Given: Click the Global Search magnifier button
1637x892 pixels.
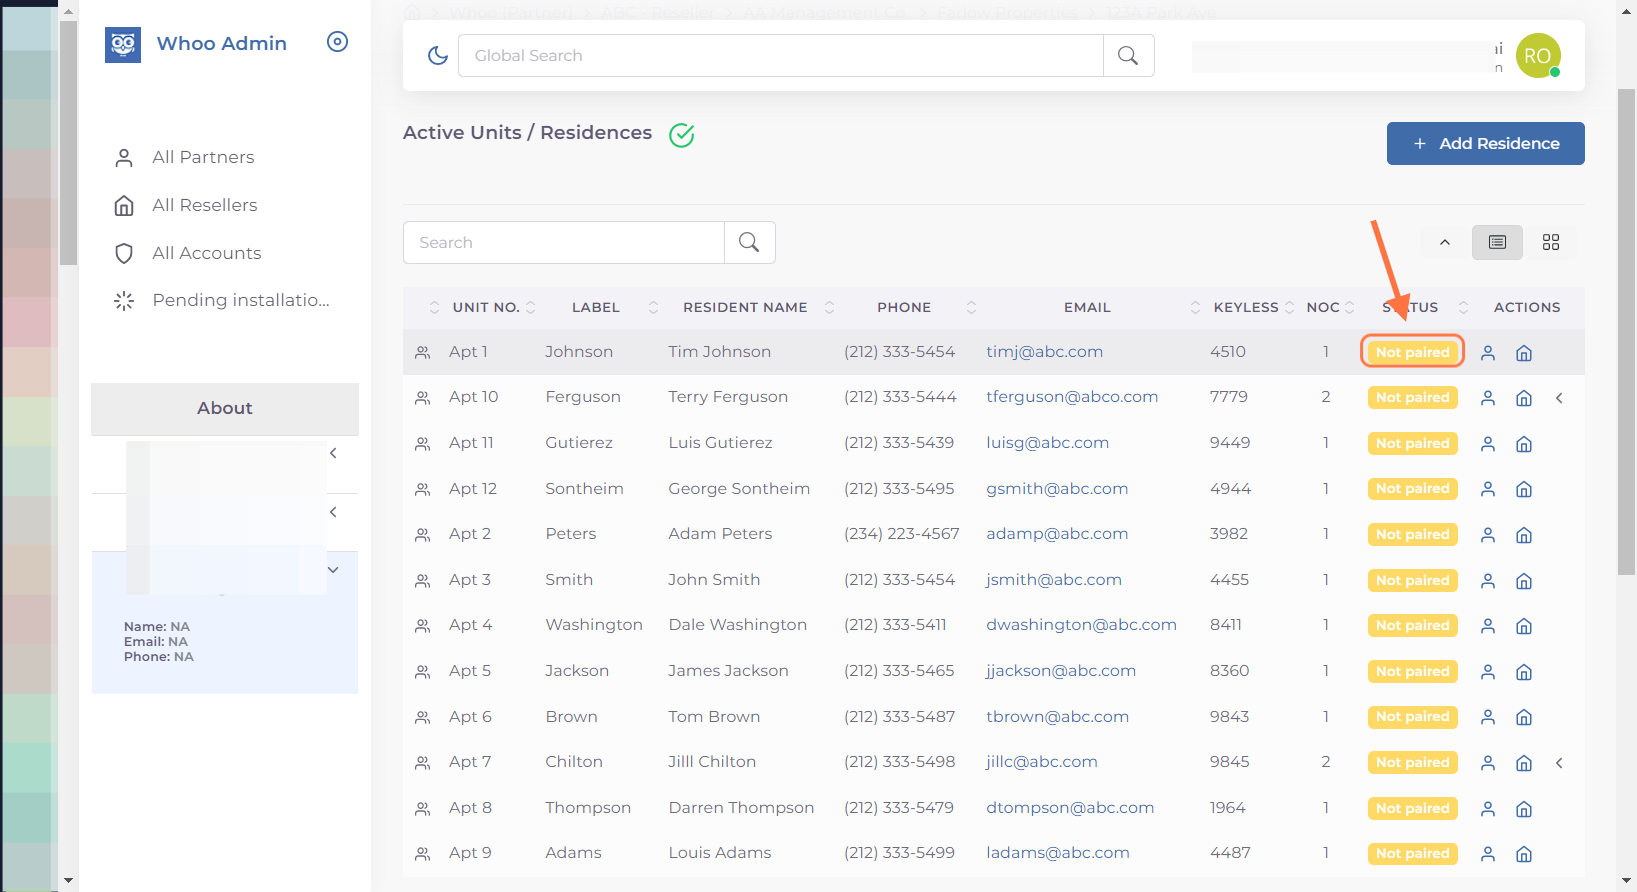Looking at the screenshot, I should point(1128,56).
